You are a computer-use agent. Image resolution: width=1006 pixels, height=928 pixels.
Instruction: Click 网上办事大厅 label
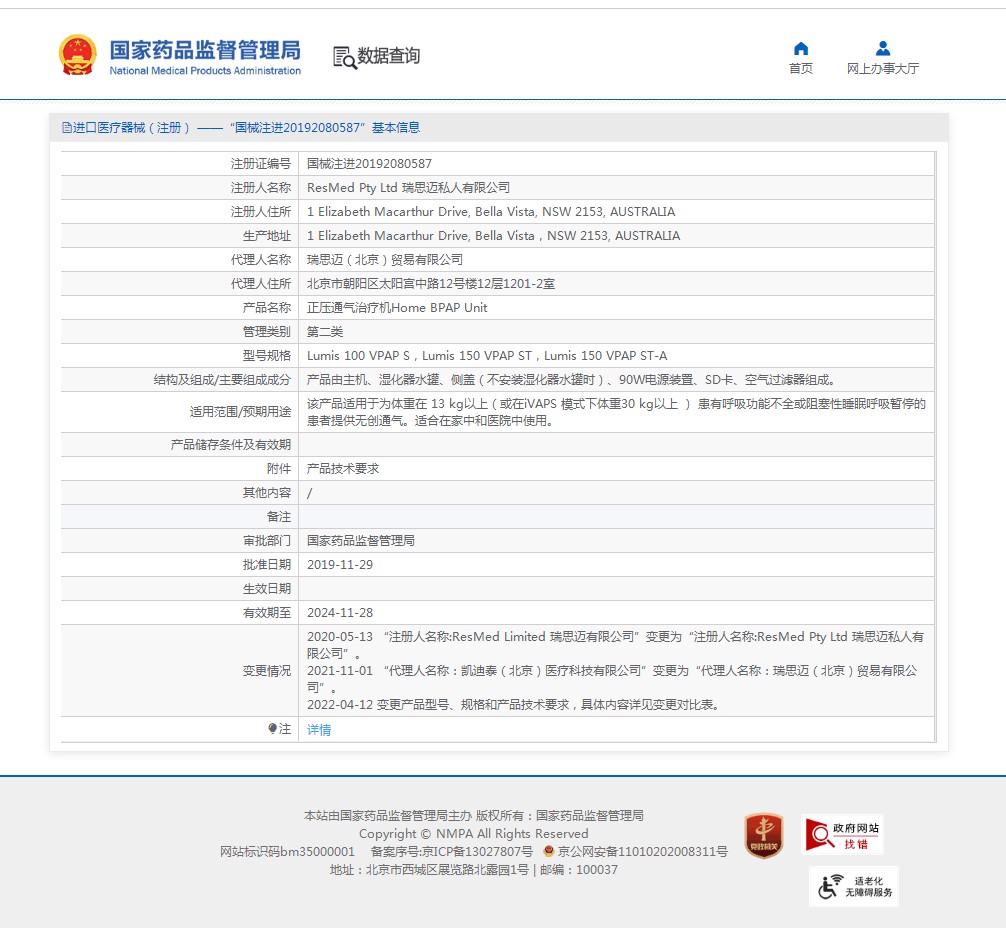coord(883,68)
